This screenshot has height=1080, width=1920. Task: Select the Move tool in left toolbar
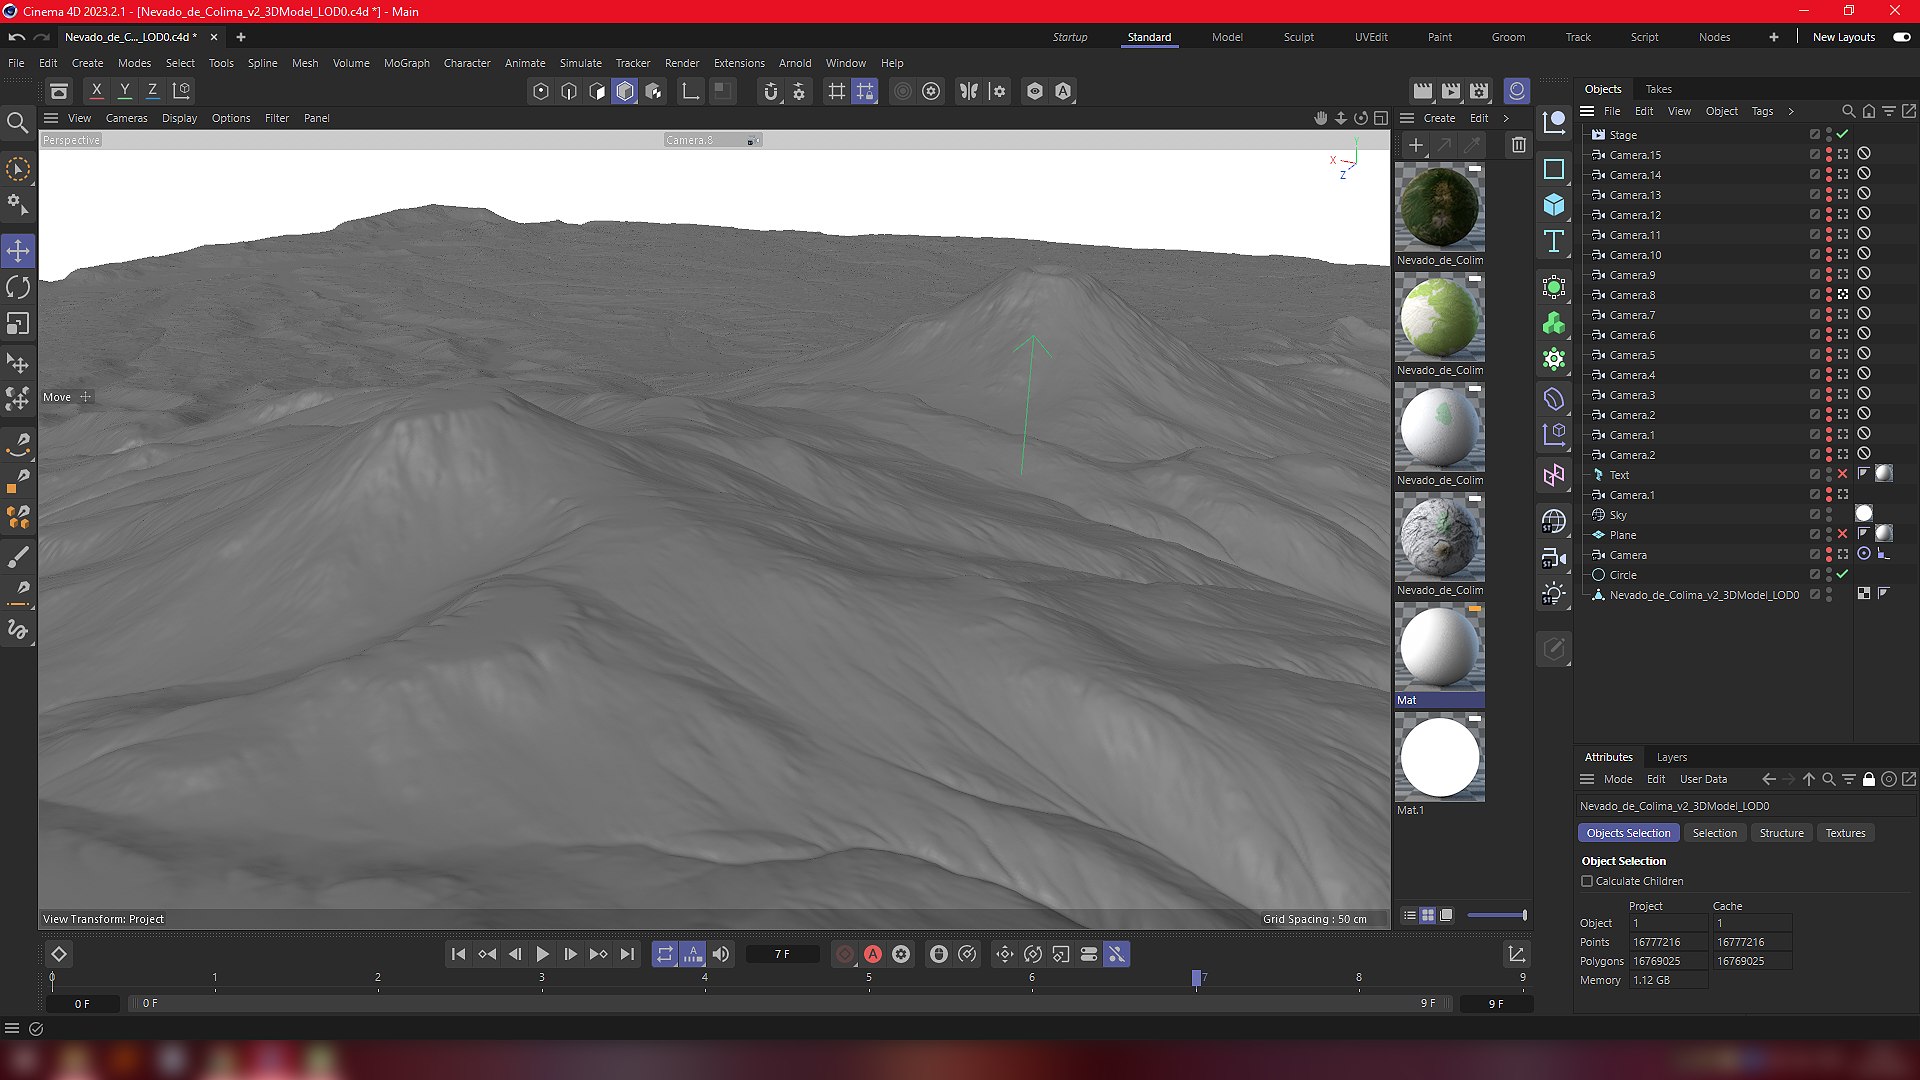coord(18,250)
